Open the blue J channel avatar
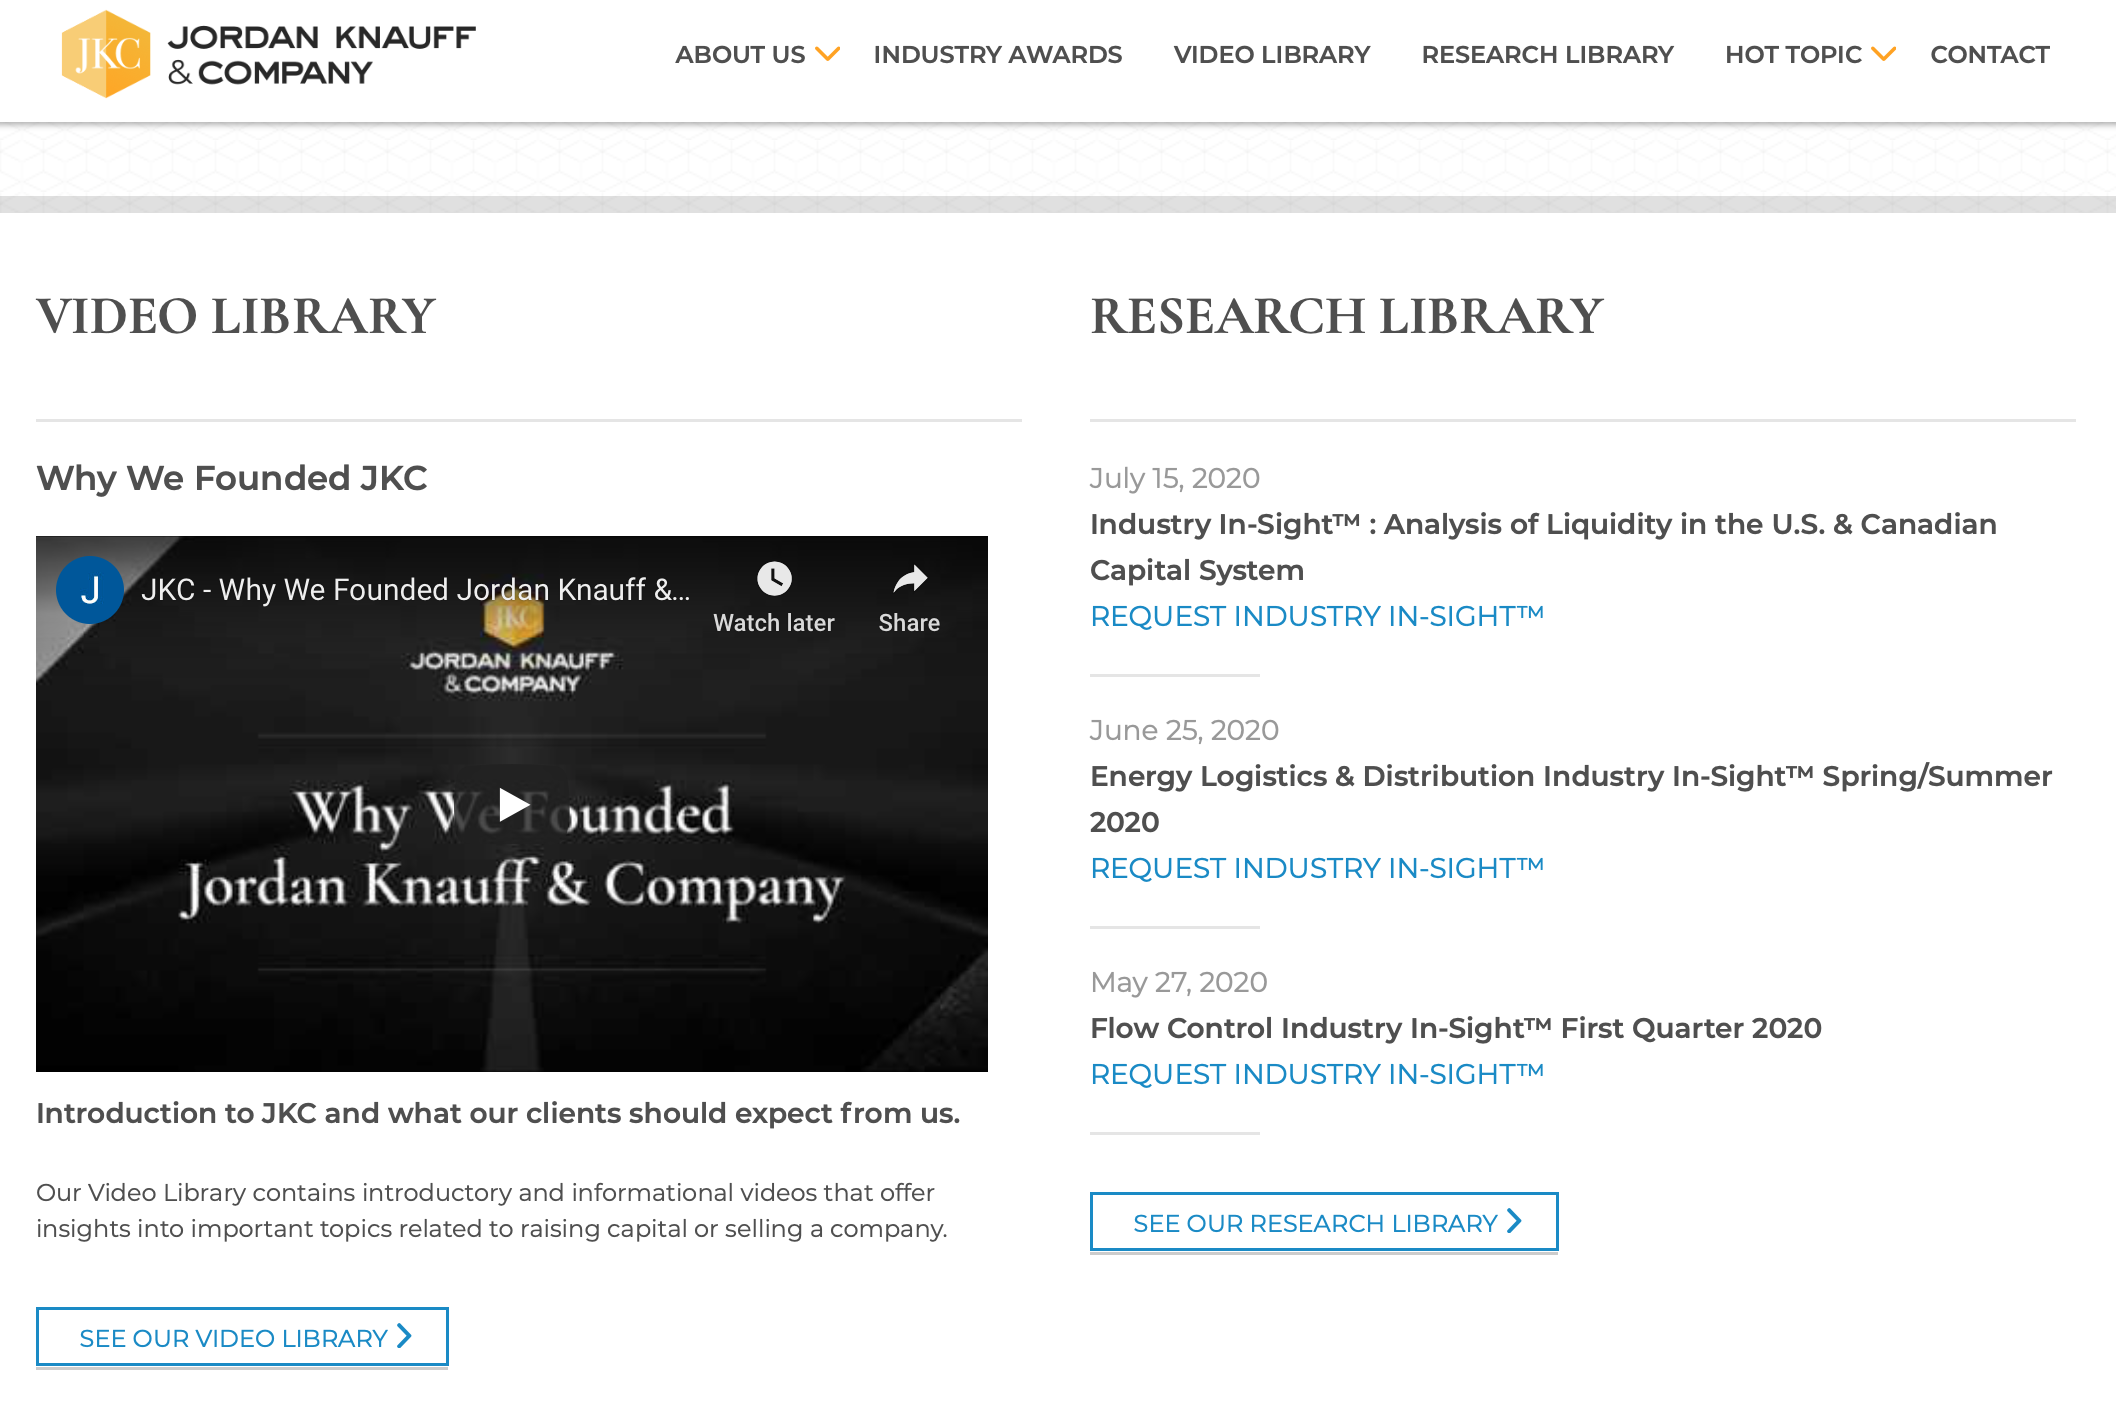This screenshot has height=1428, width=2116. [90, 590]
